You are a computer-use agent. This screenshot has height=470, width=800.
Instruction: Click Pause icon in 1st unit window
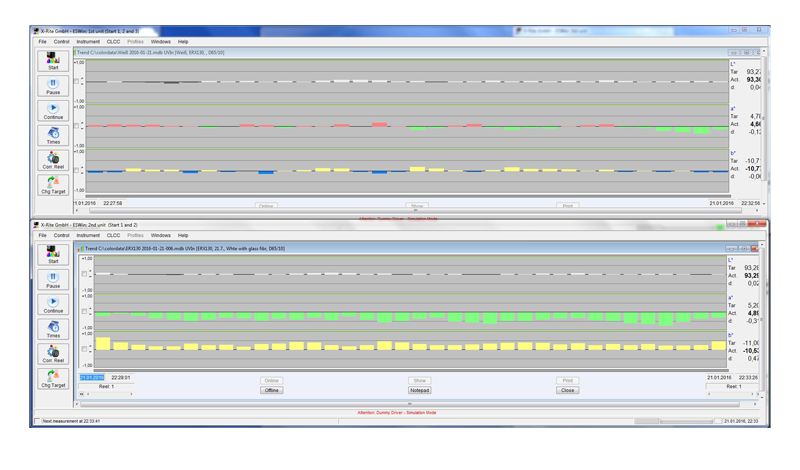click(53, 86)
